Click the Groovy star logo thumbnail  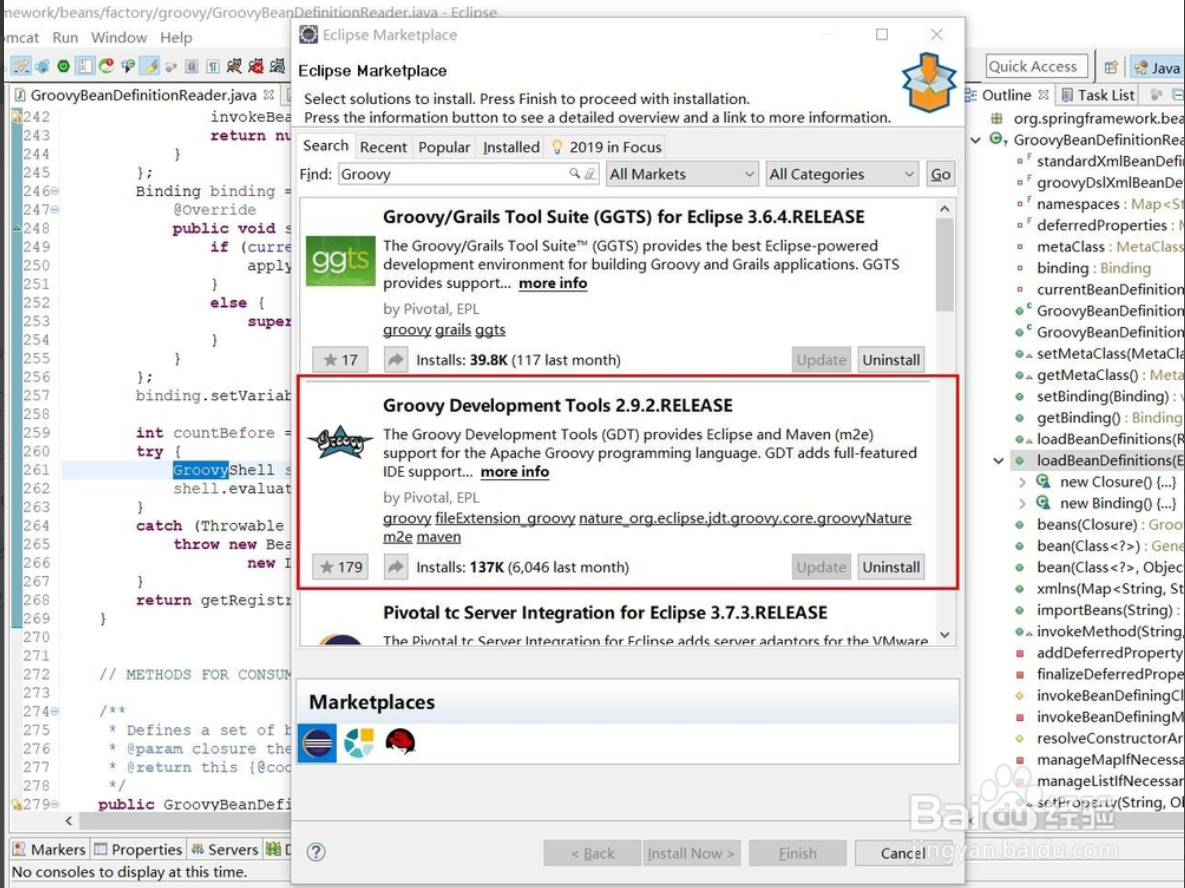click(x=340, y=441)
